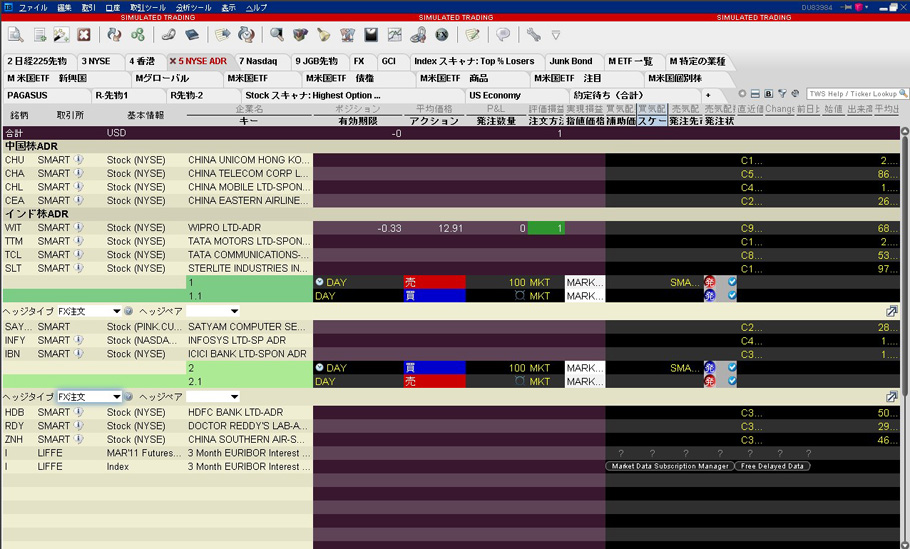
Task: Open the 分析ツール menu
Action: click(193, 8)
